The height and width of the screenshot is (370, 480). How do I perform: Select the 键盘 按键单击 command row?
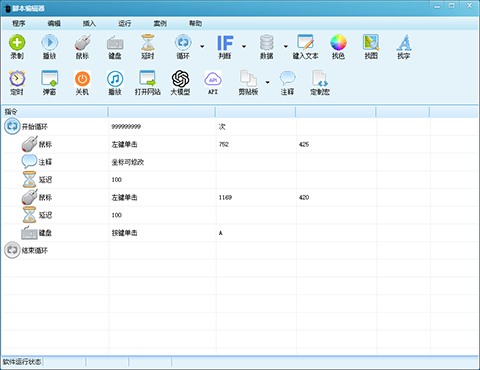coord(240,233)
